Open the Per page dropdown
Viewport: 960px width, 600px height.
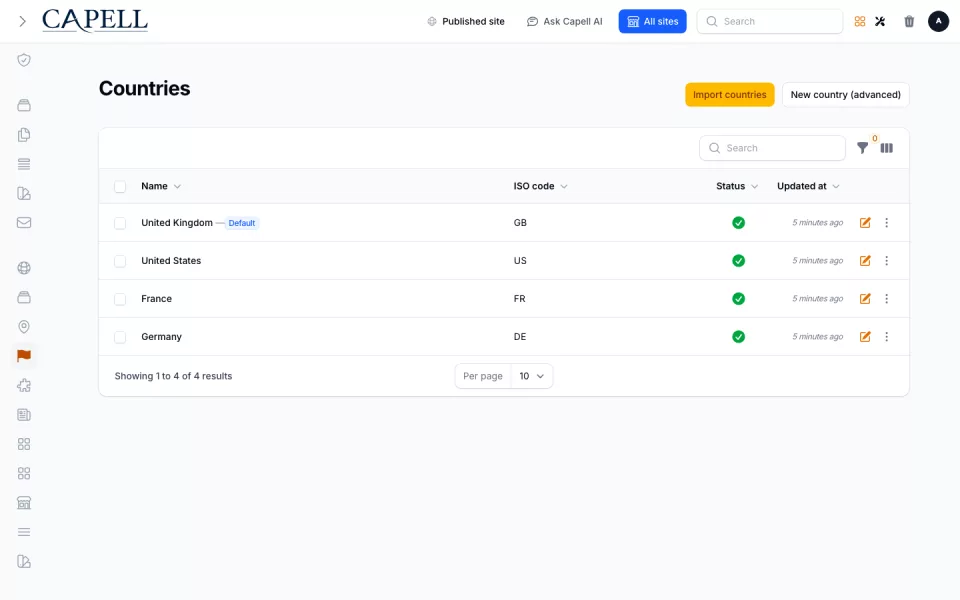(531, 376)
